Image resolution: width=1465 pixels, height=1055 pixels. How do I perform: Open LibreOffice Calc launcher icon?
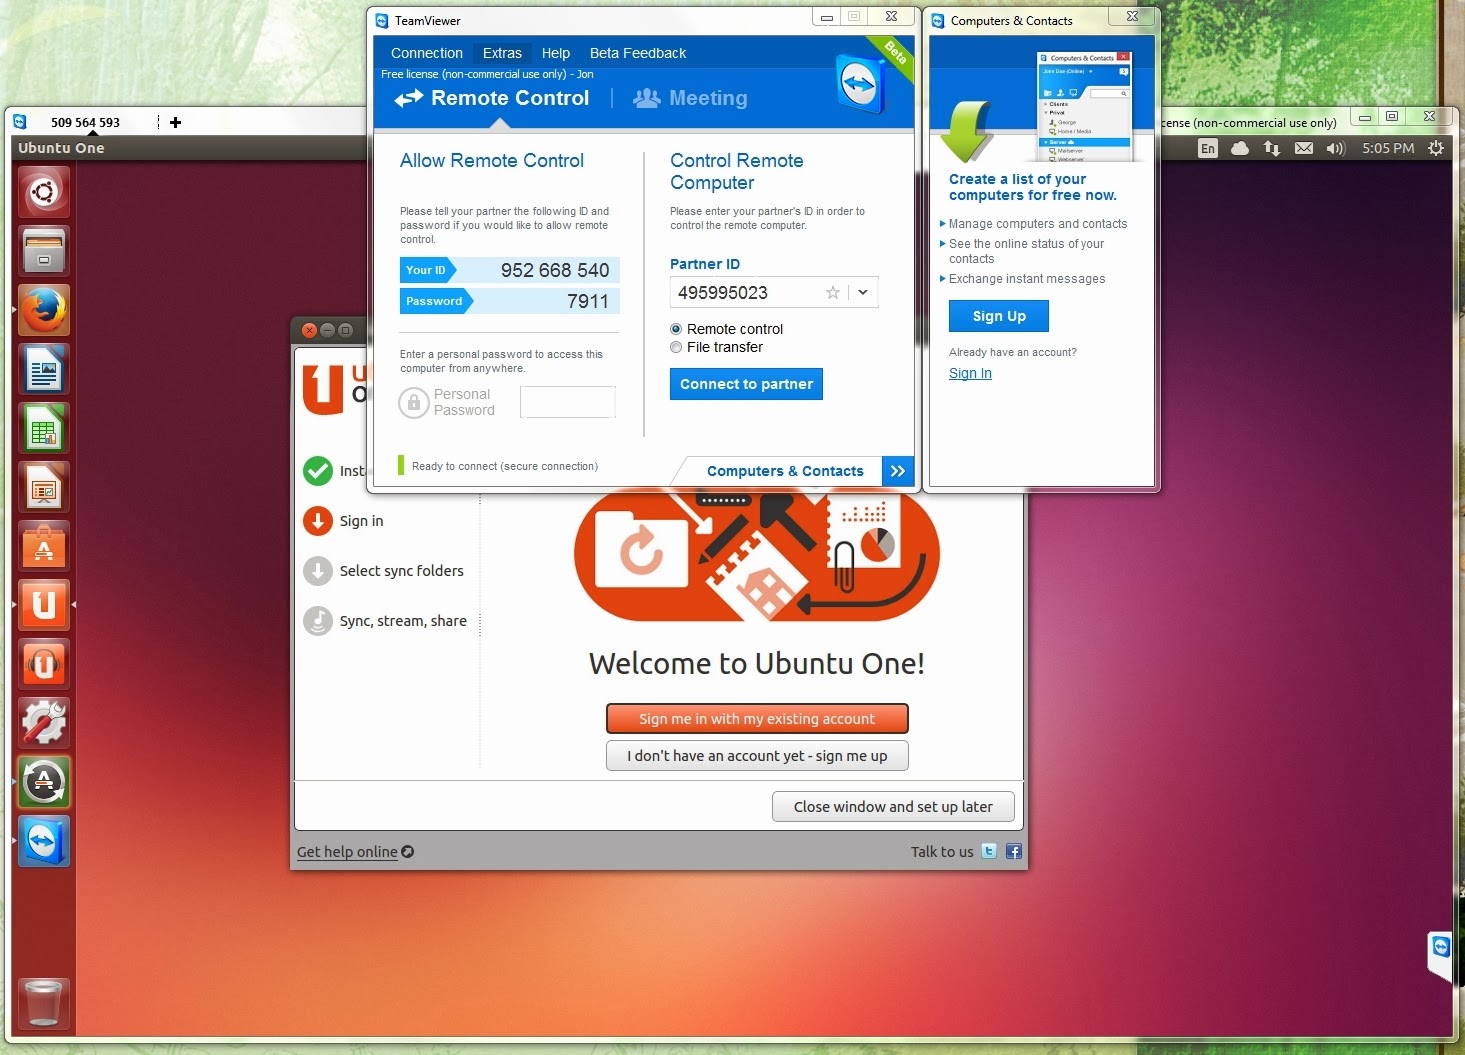[44, 427]
